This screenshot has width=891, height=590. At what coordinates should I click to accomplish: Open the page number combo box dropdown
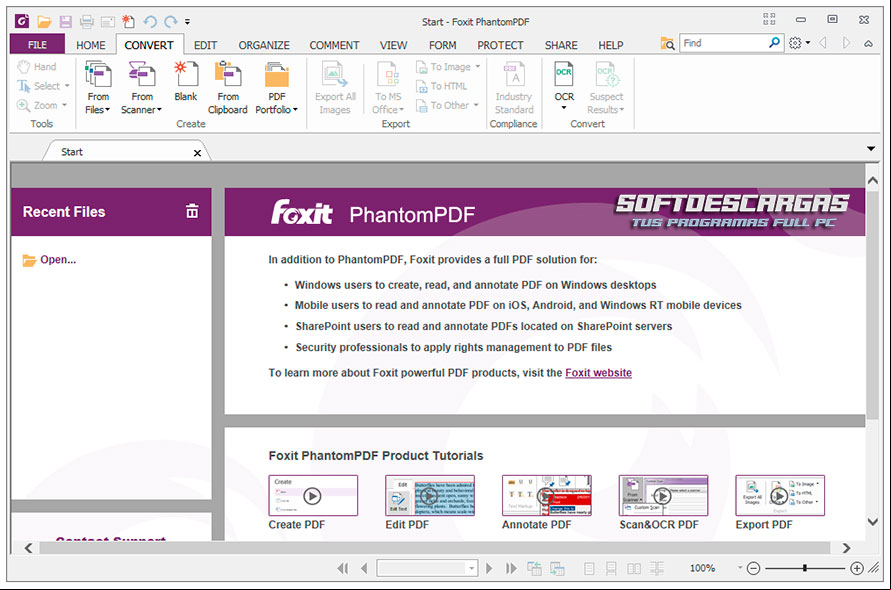tap(471, 568)
